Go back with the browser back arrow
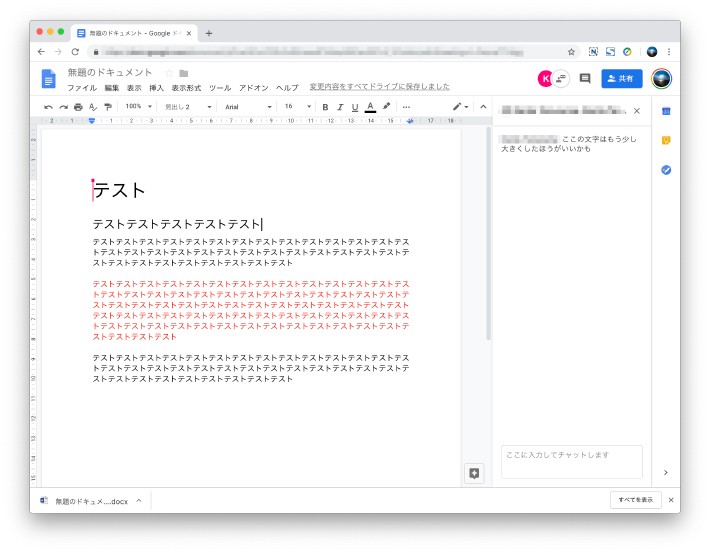Viewport: 710px width, 552px height. tap(41, 52)
